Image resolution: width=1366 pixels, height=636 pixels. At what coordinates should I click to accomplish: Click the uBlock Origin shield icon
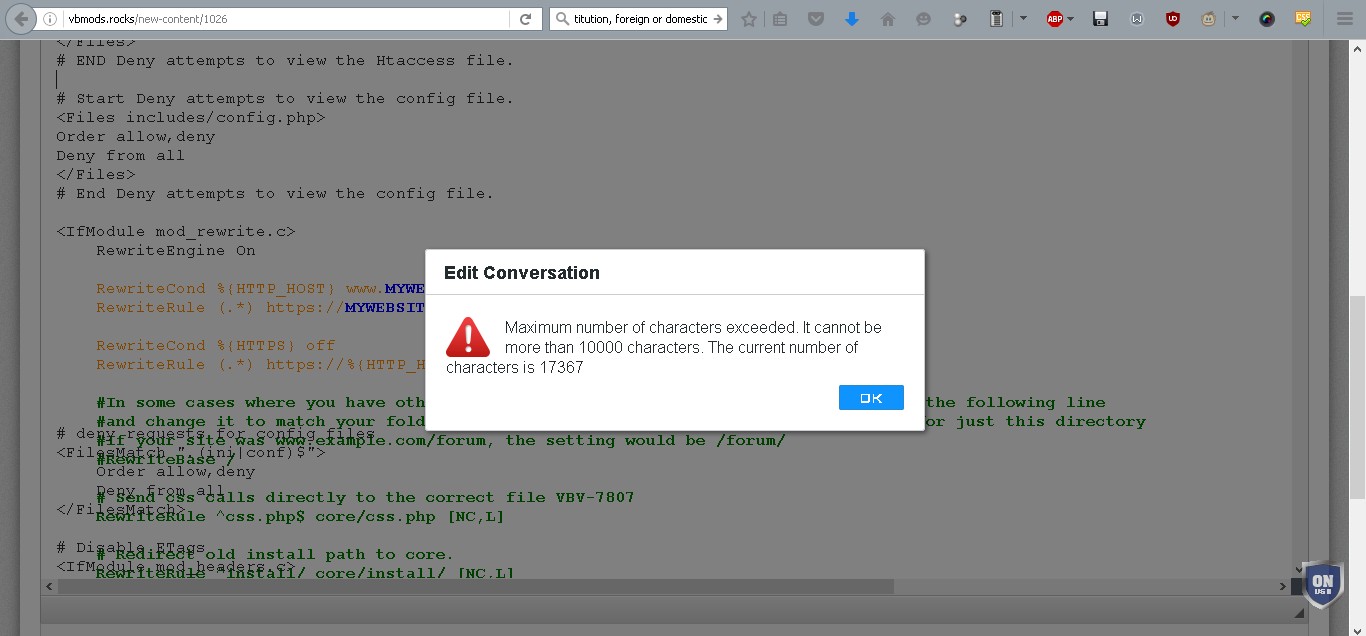(1172, 18)
